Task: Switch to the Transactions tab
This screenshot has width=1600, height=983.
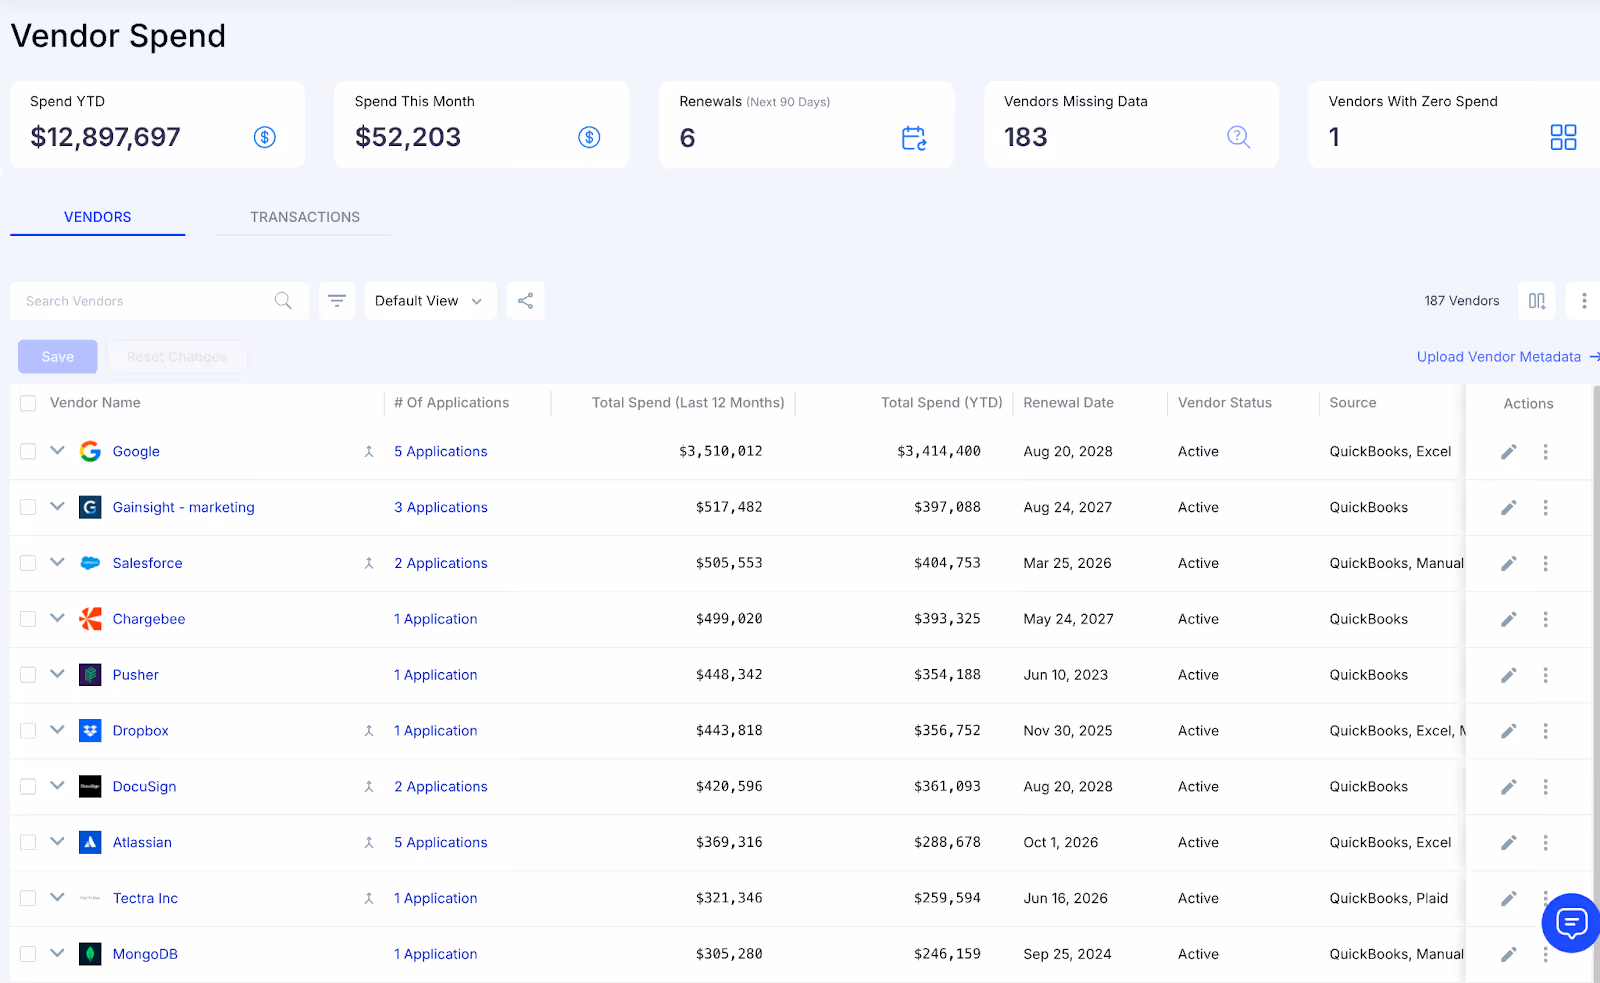Action: coord(305,217)
